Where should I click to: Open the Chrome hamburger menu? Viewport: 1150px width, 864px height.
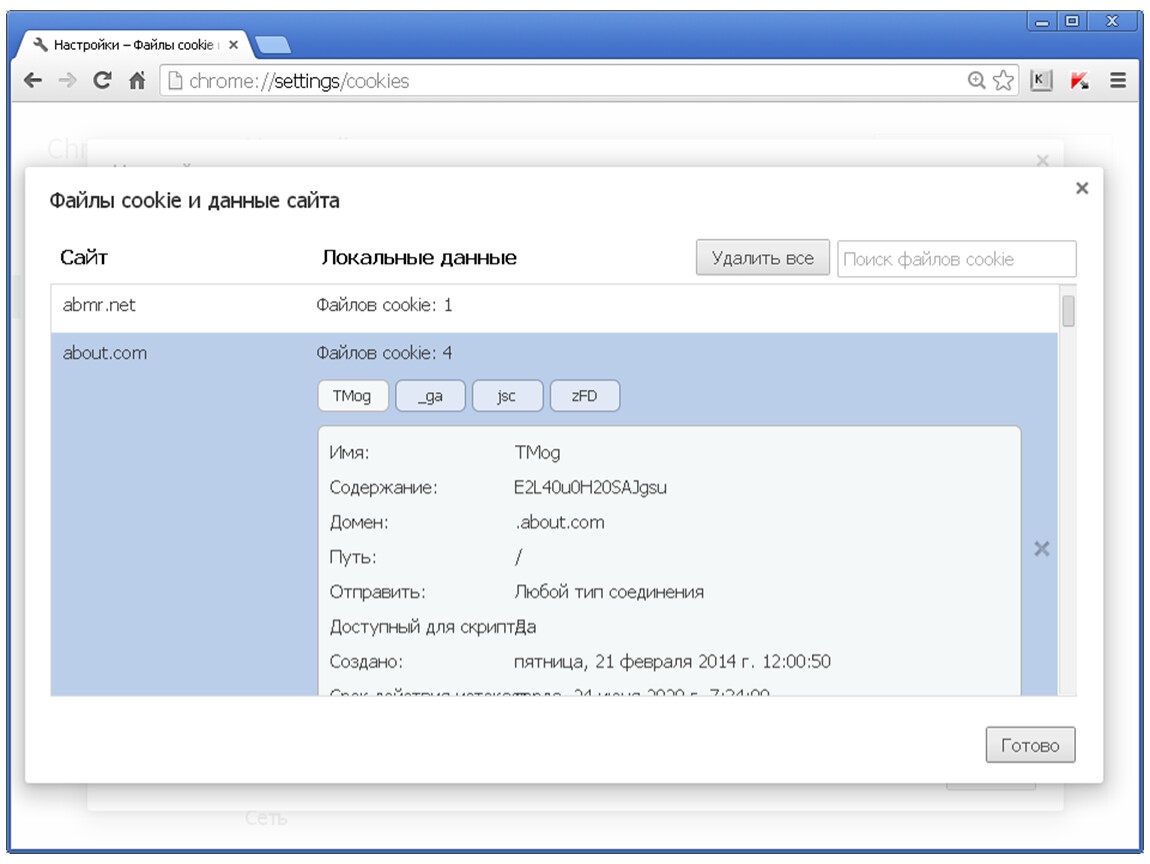pos(1118,80)
